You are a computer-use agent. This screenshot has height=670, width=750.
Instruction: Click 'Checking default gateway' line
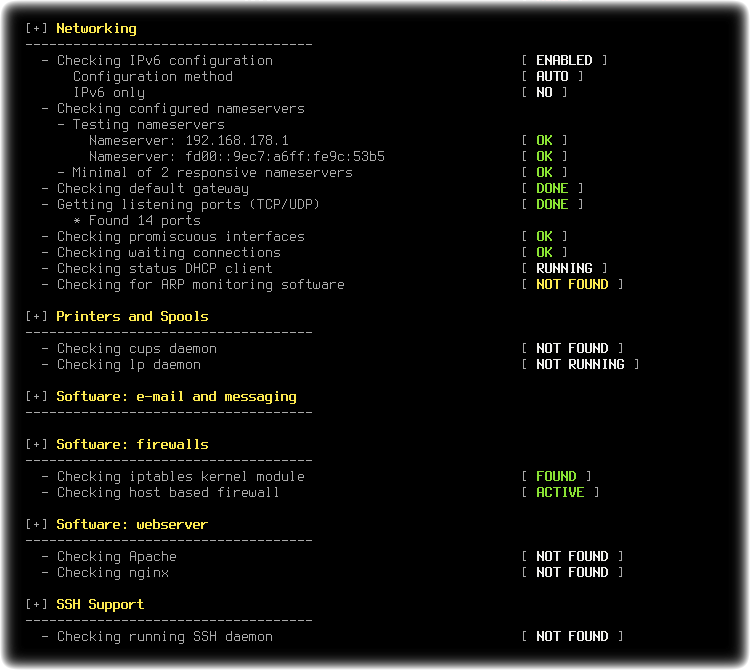tap(153, 189)
